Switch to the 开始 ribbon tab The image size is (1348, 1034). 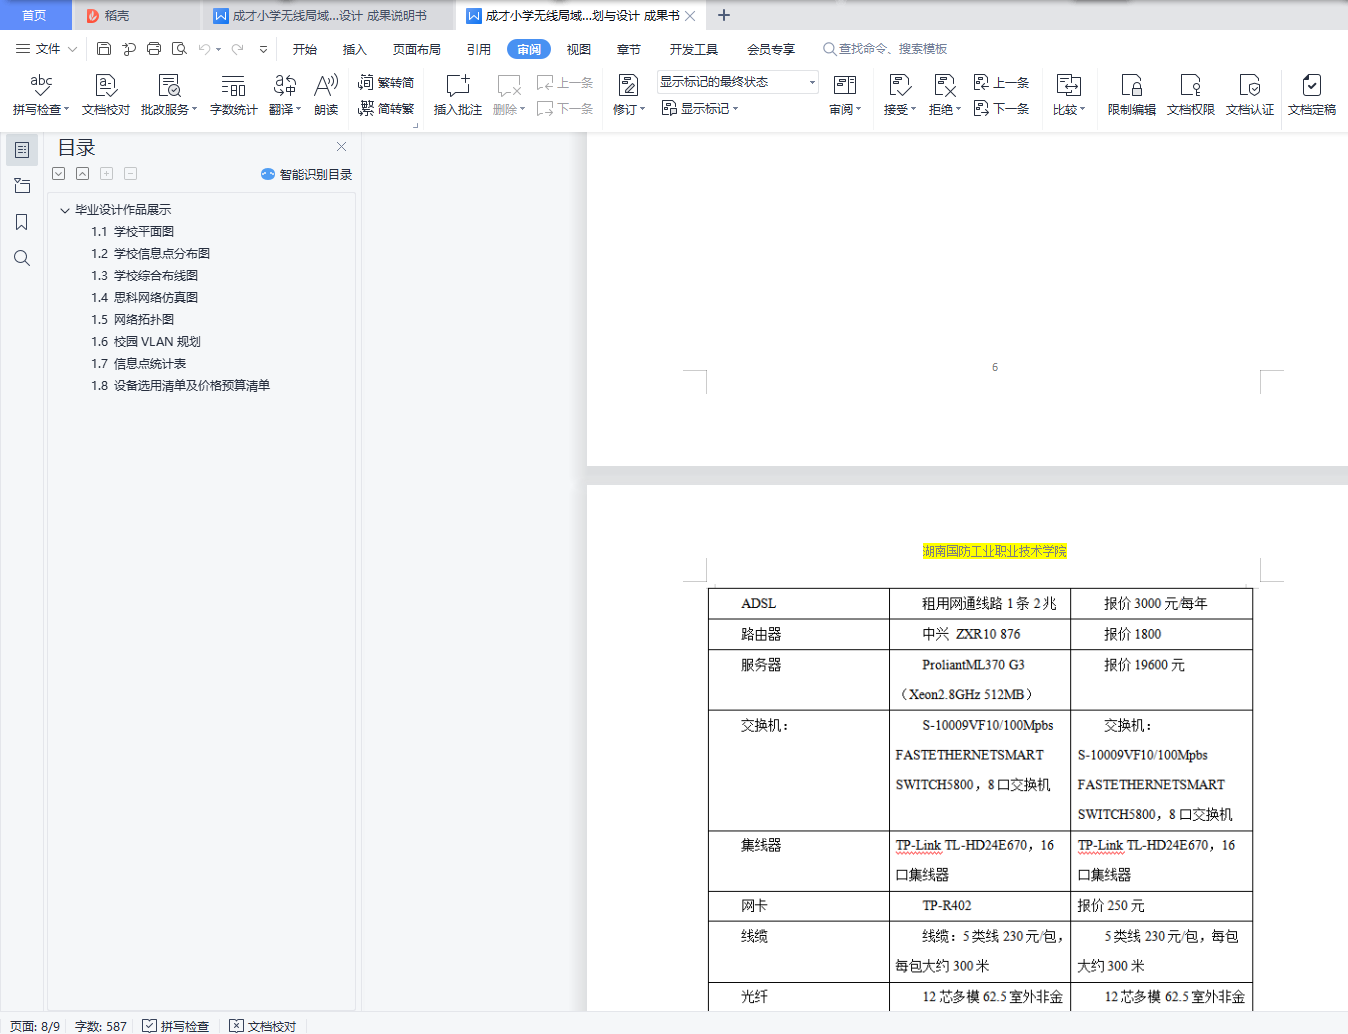click(305, 49)
